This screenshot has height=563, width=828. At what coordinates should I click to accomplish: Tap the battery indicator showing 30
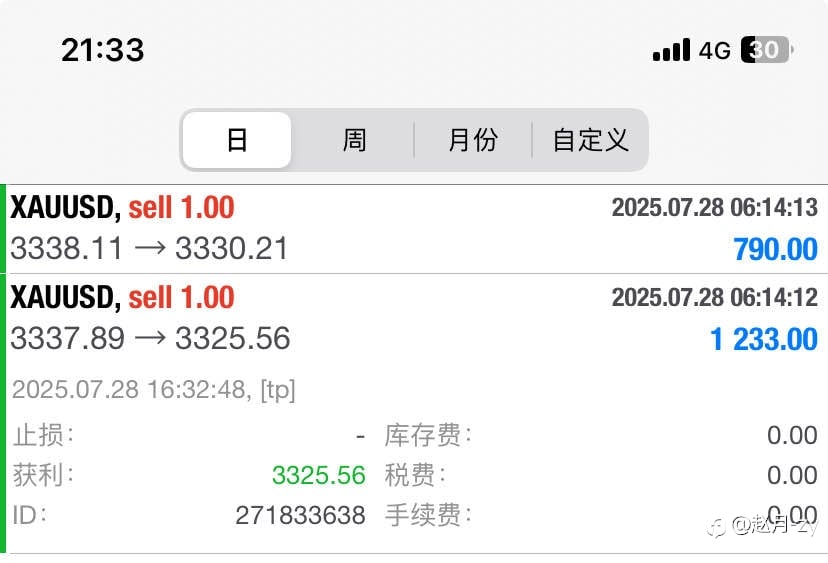768,50
